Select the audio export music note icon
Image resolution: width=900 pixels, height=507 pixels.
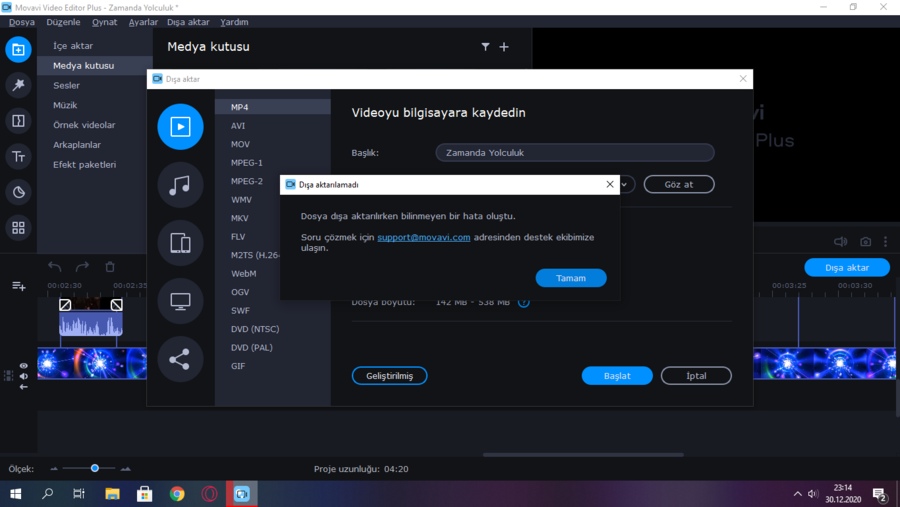[180, 185]
